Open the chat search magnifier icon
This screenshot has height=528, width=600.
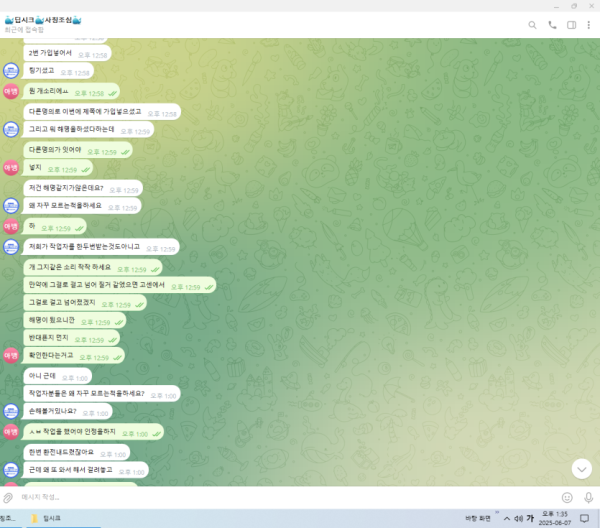(532, 25)
